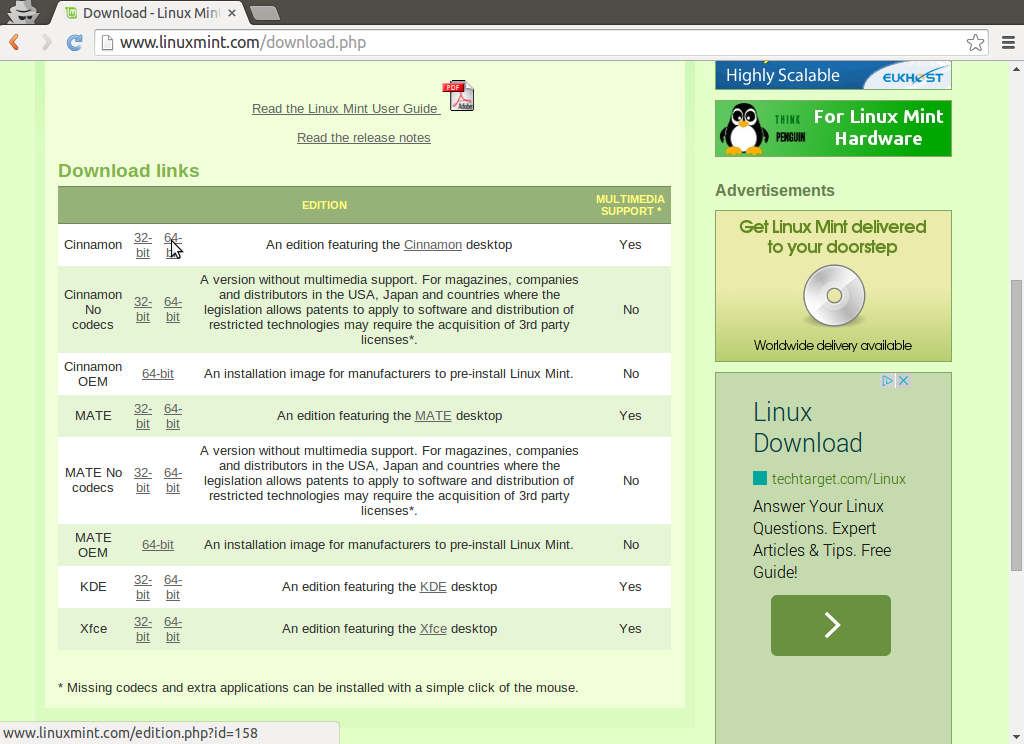1024x744 pixels.
Task: Open the browser hamburger menu icon
Action: [1008, 42]
